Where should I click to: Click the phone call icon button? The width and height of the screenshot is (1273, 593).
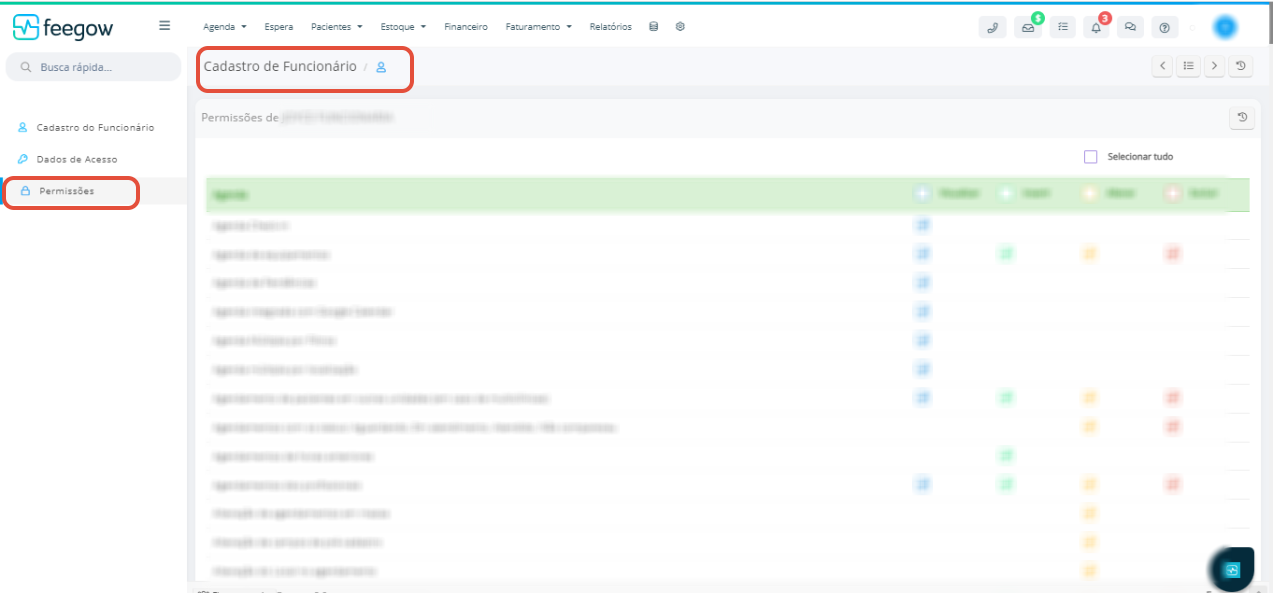pos(992,28)
